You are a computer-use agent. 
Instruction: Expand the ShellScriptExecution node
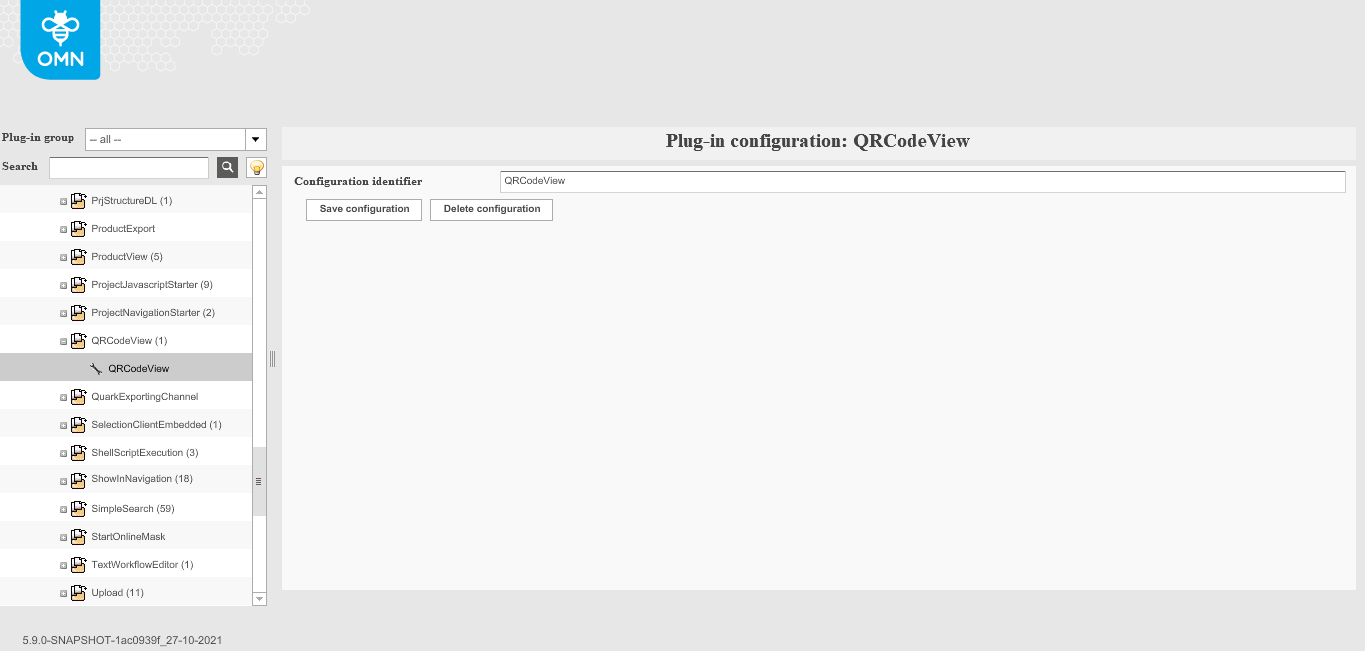(x=63, y=452)
